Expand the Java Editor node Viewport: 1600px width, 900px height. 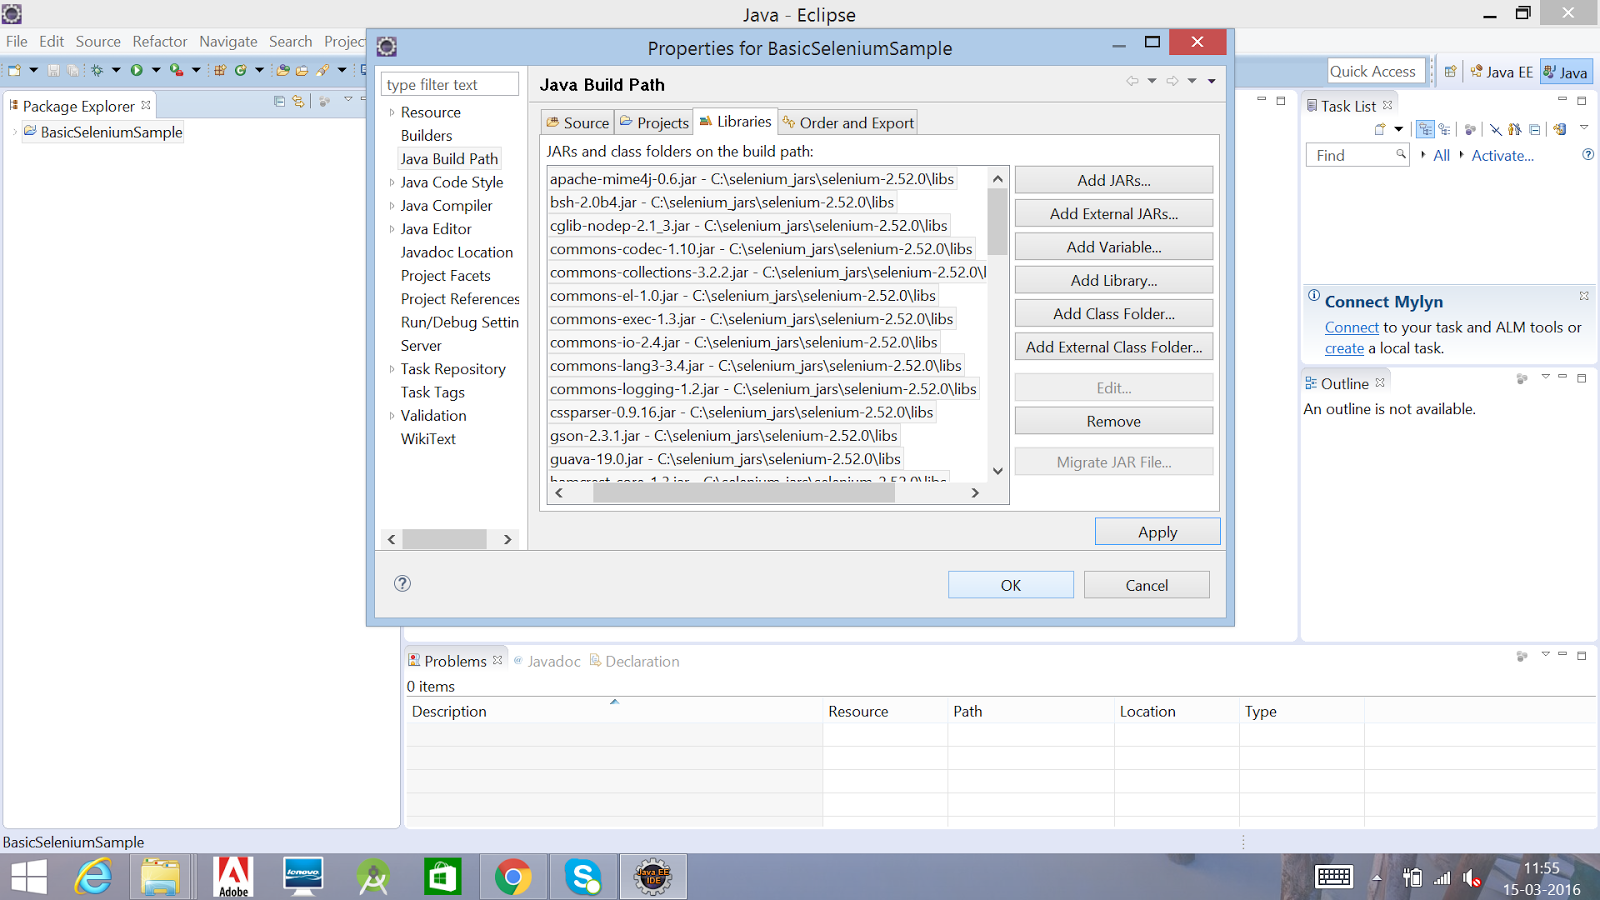pos(392,229)
